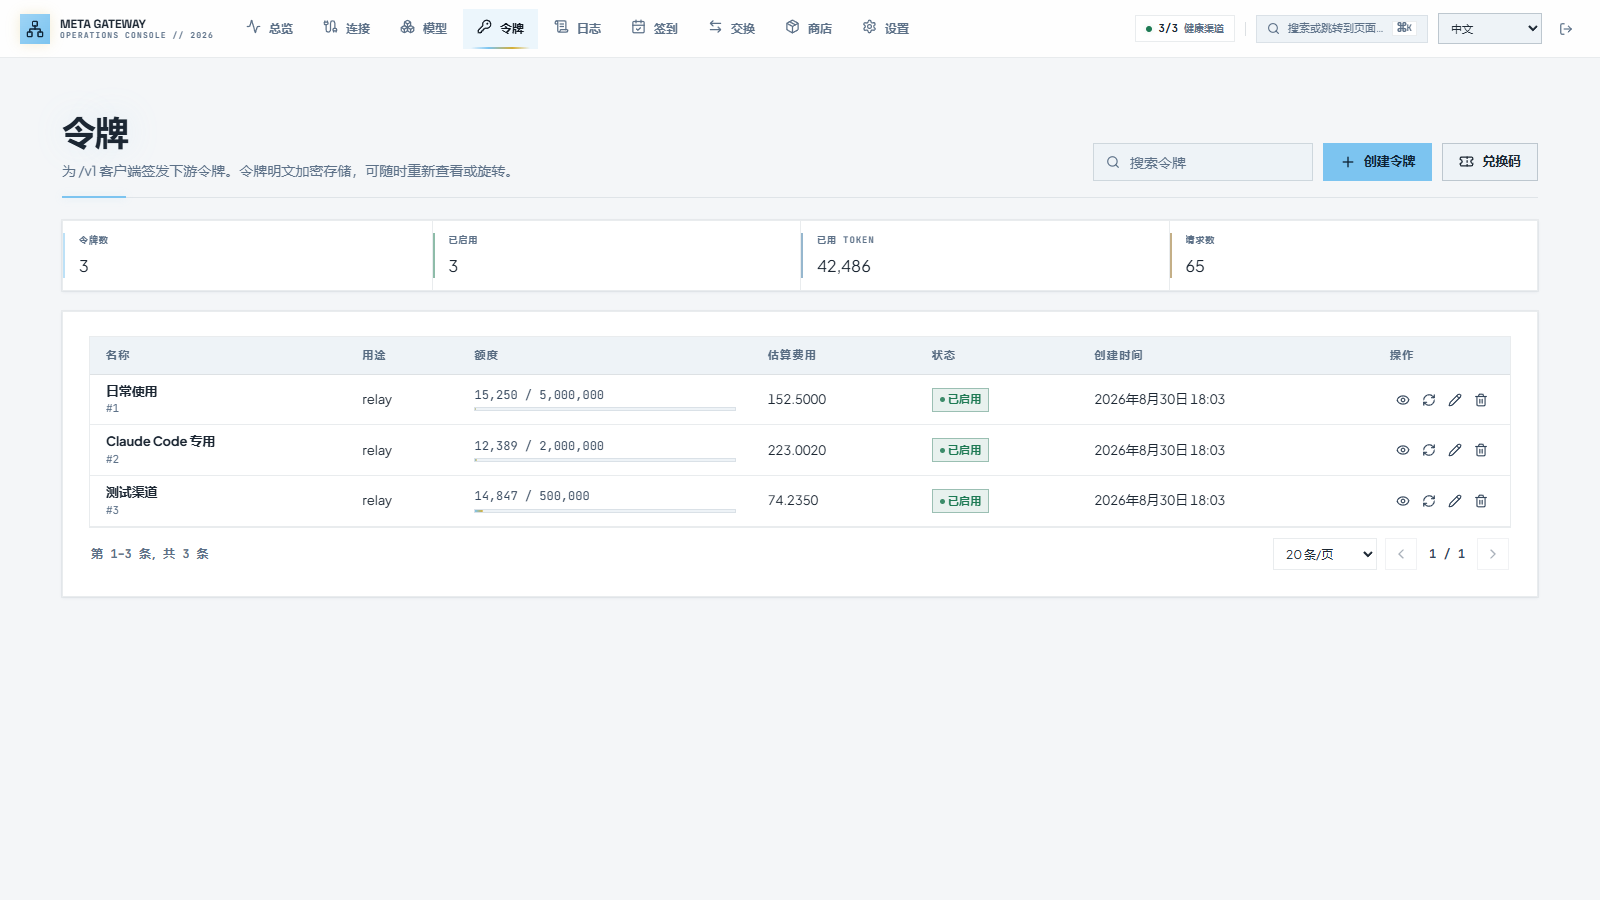Click the META GATEWAY logo icon
1600x900 pixels.
[35, 29]
